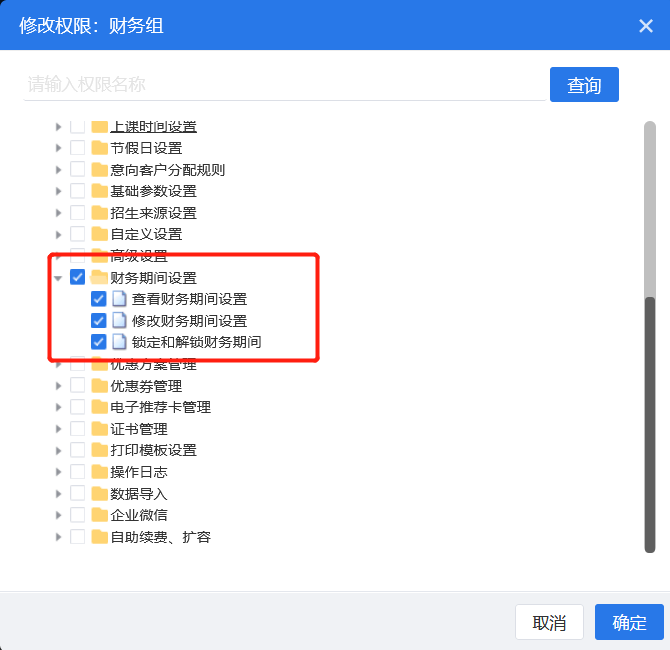Image resolution: width=670 pixels, height=650 pixels.
Task: Click the document icon of 锁定和解锁财务期间
Action: tap(119, 342)
